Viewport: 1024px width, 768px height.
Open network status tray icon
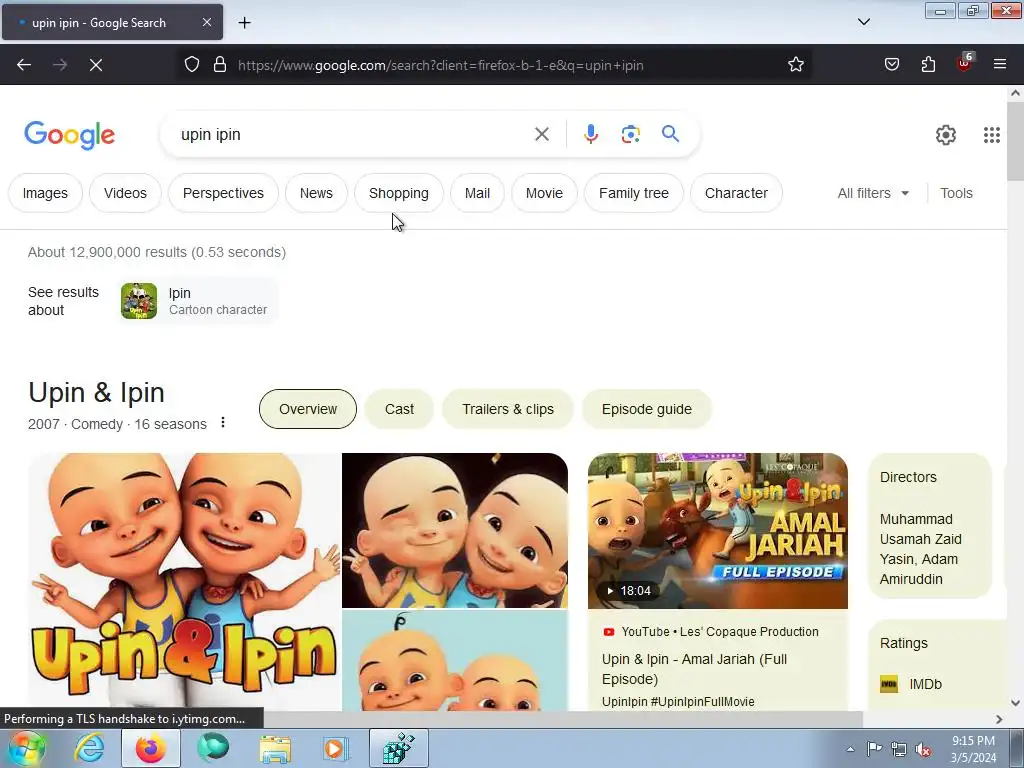[899, 749]
